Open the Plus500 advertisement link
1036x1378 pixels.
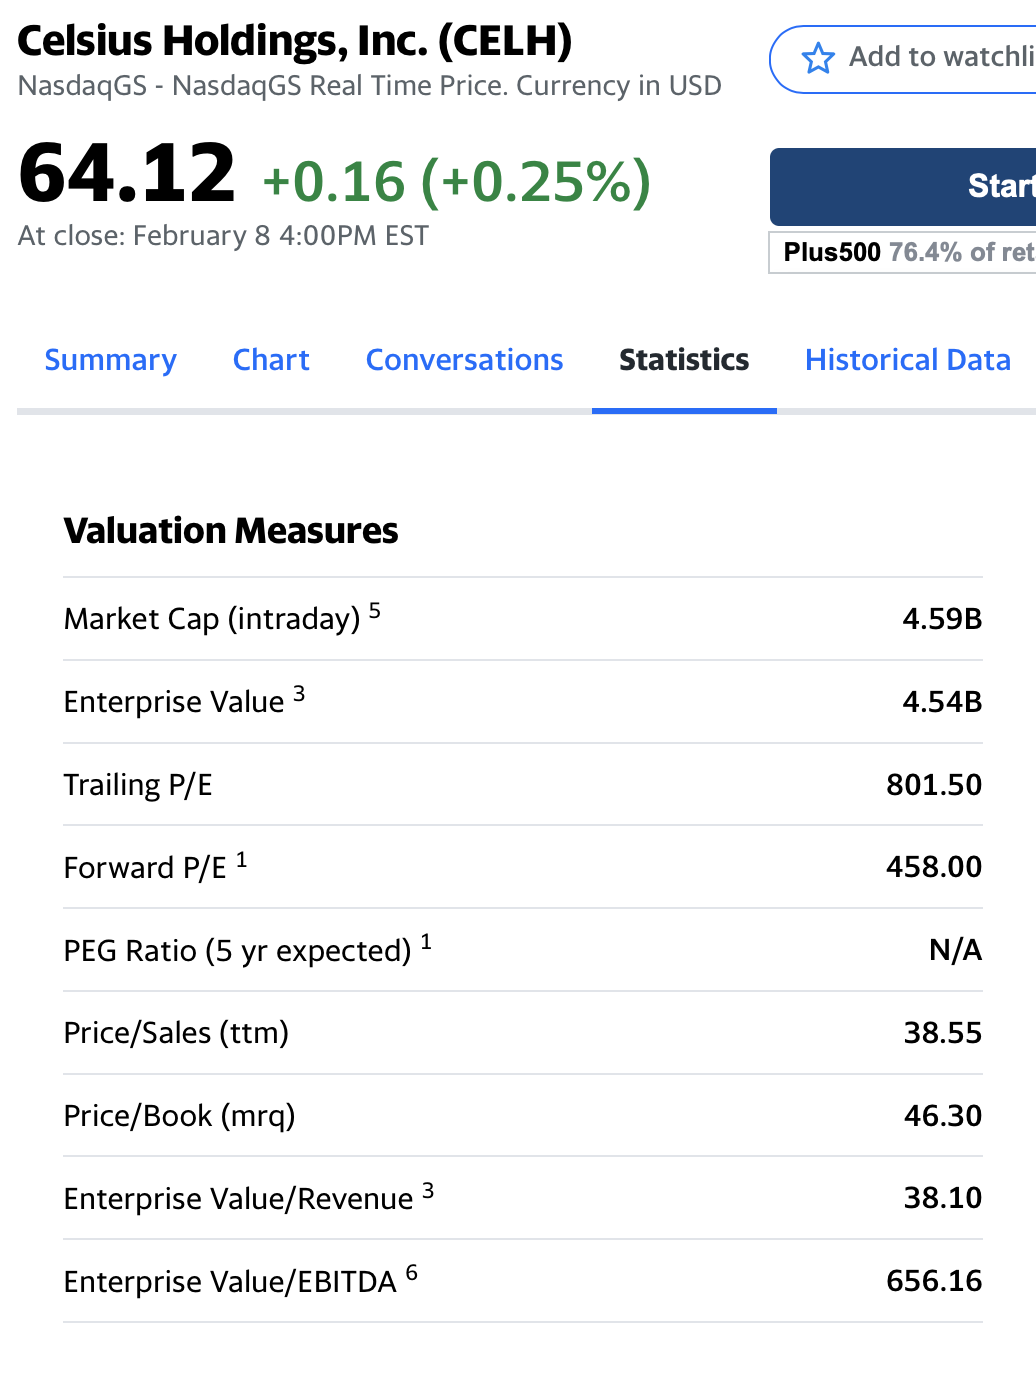tap(903, 252)
